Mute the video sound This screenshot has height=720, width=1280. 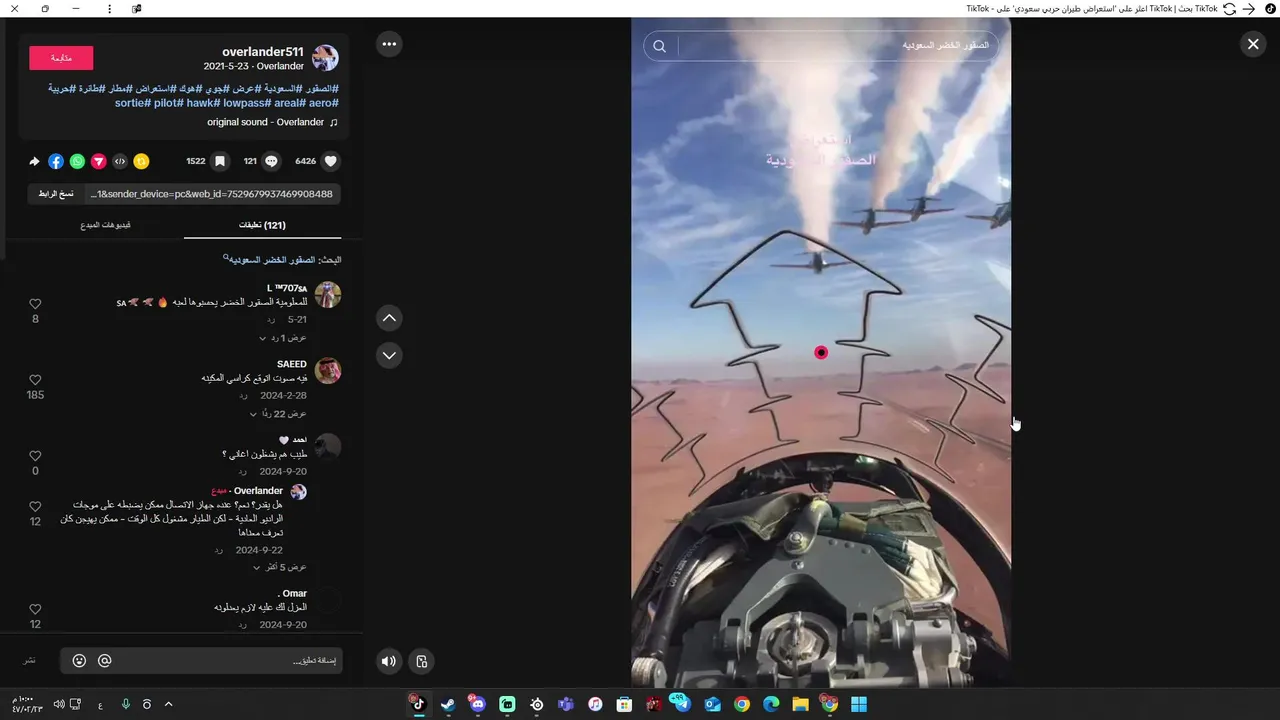(389, 661)
